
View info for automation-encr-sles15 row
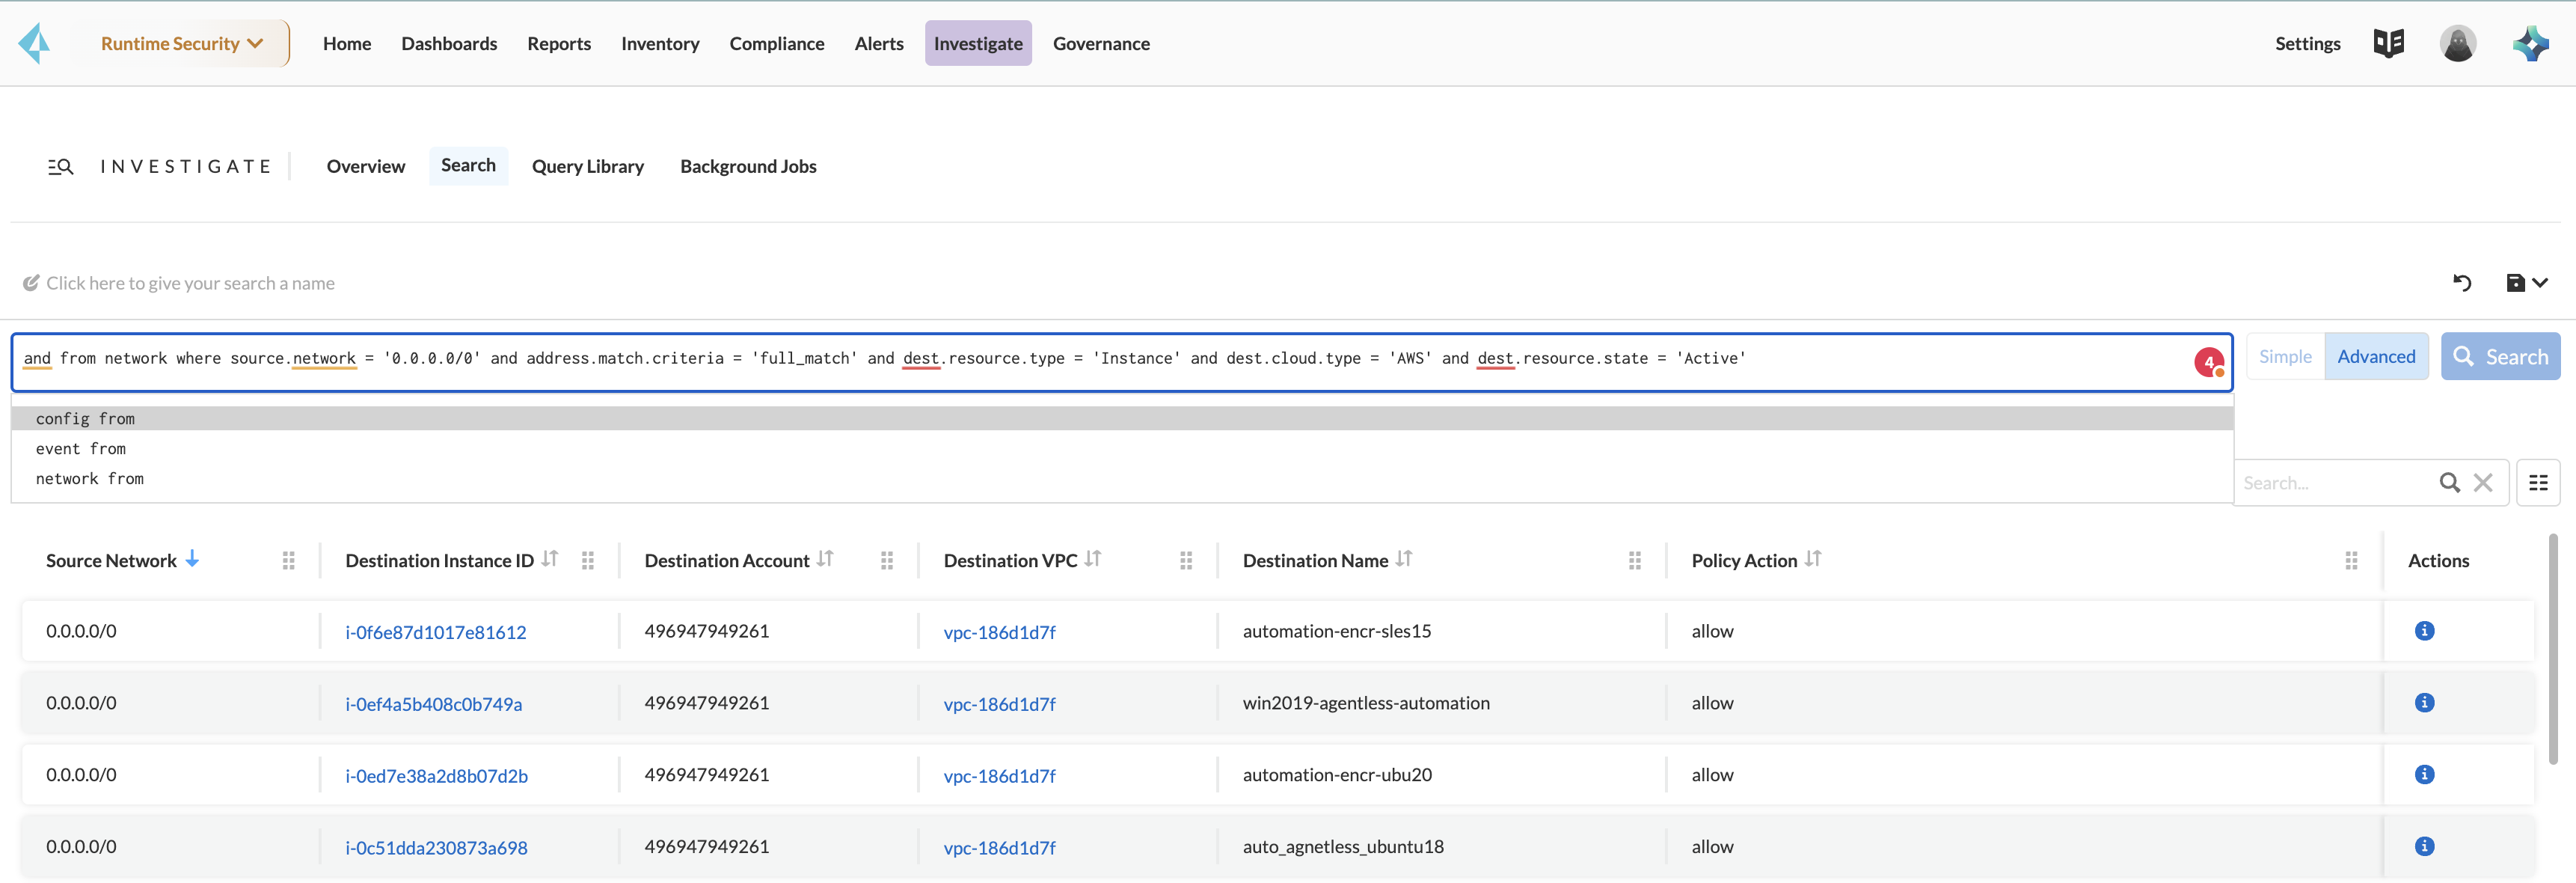(2424, 631)
